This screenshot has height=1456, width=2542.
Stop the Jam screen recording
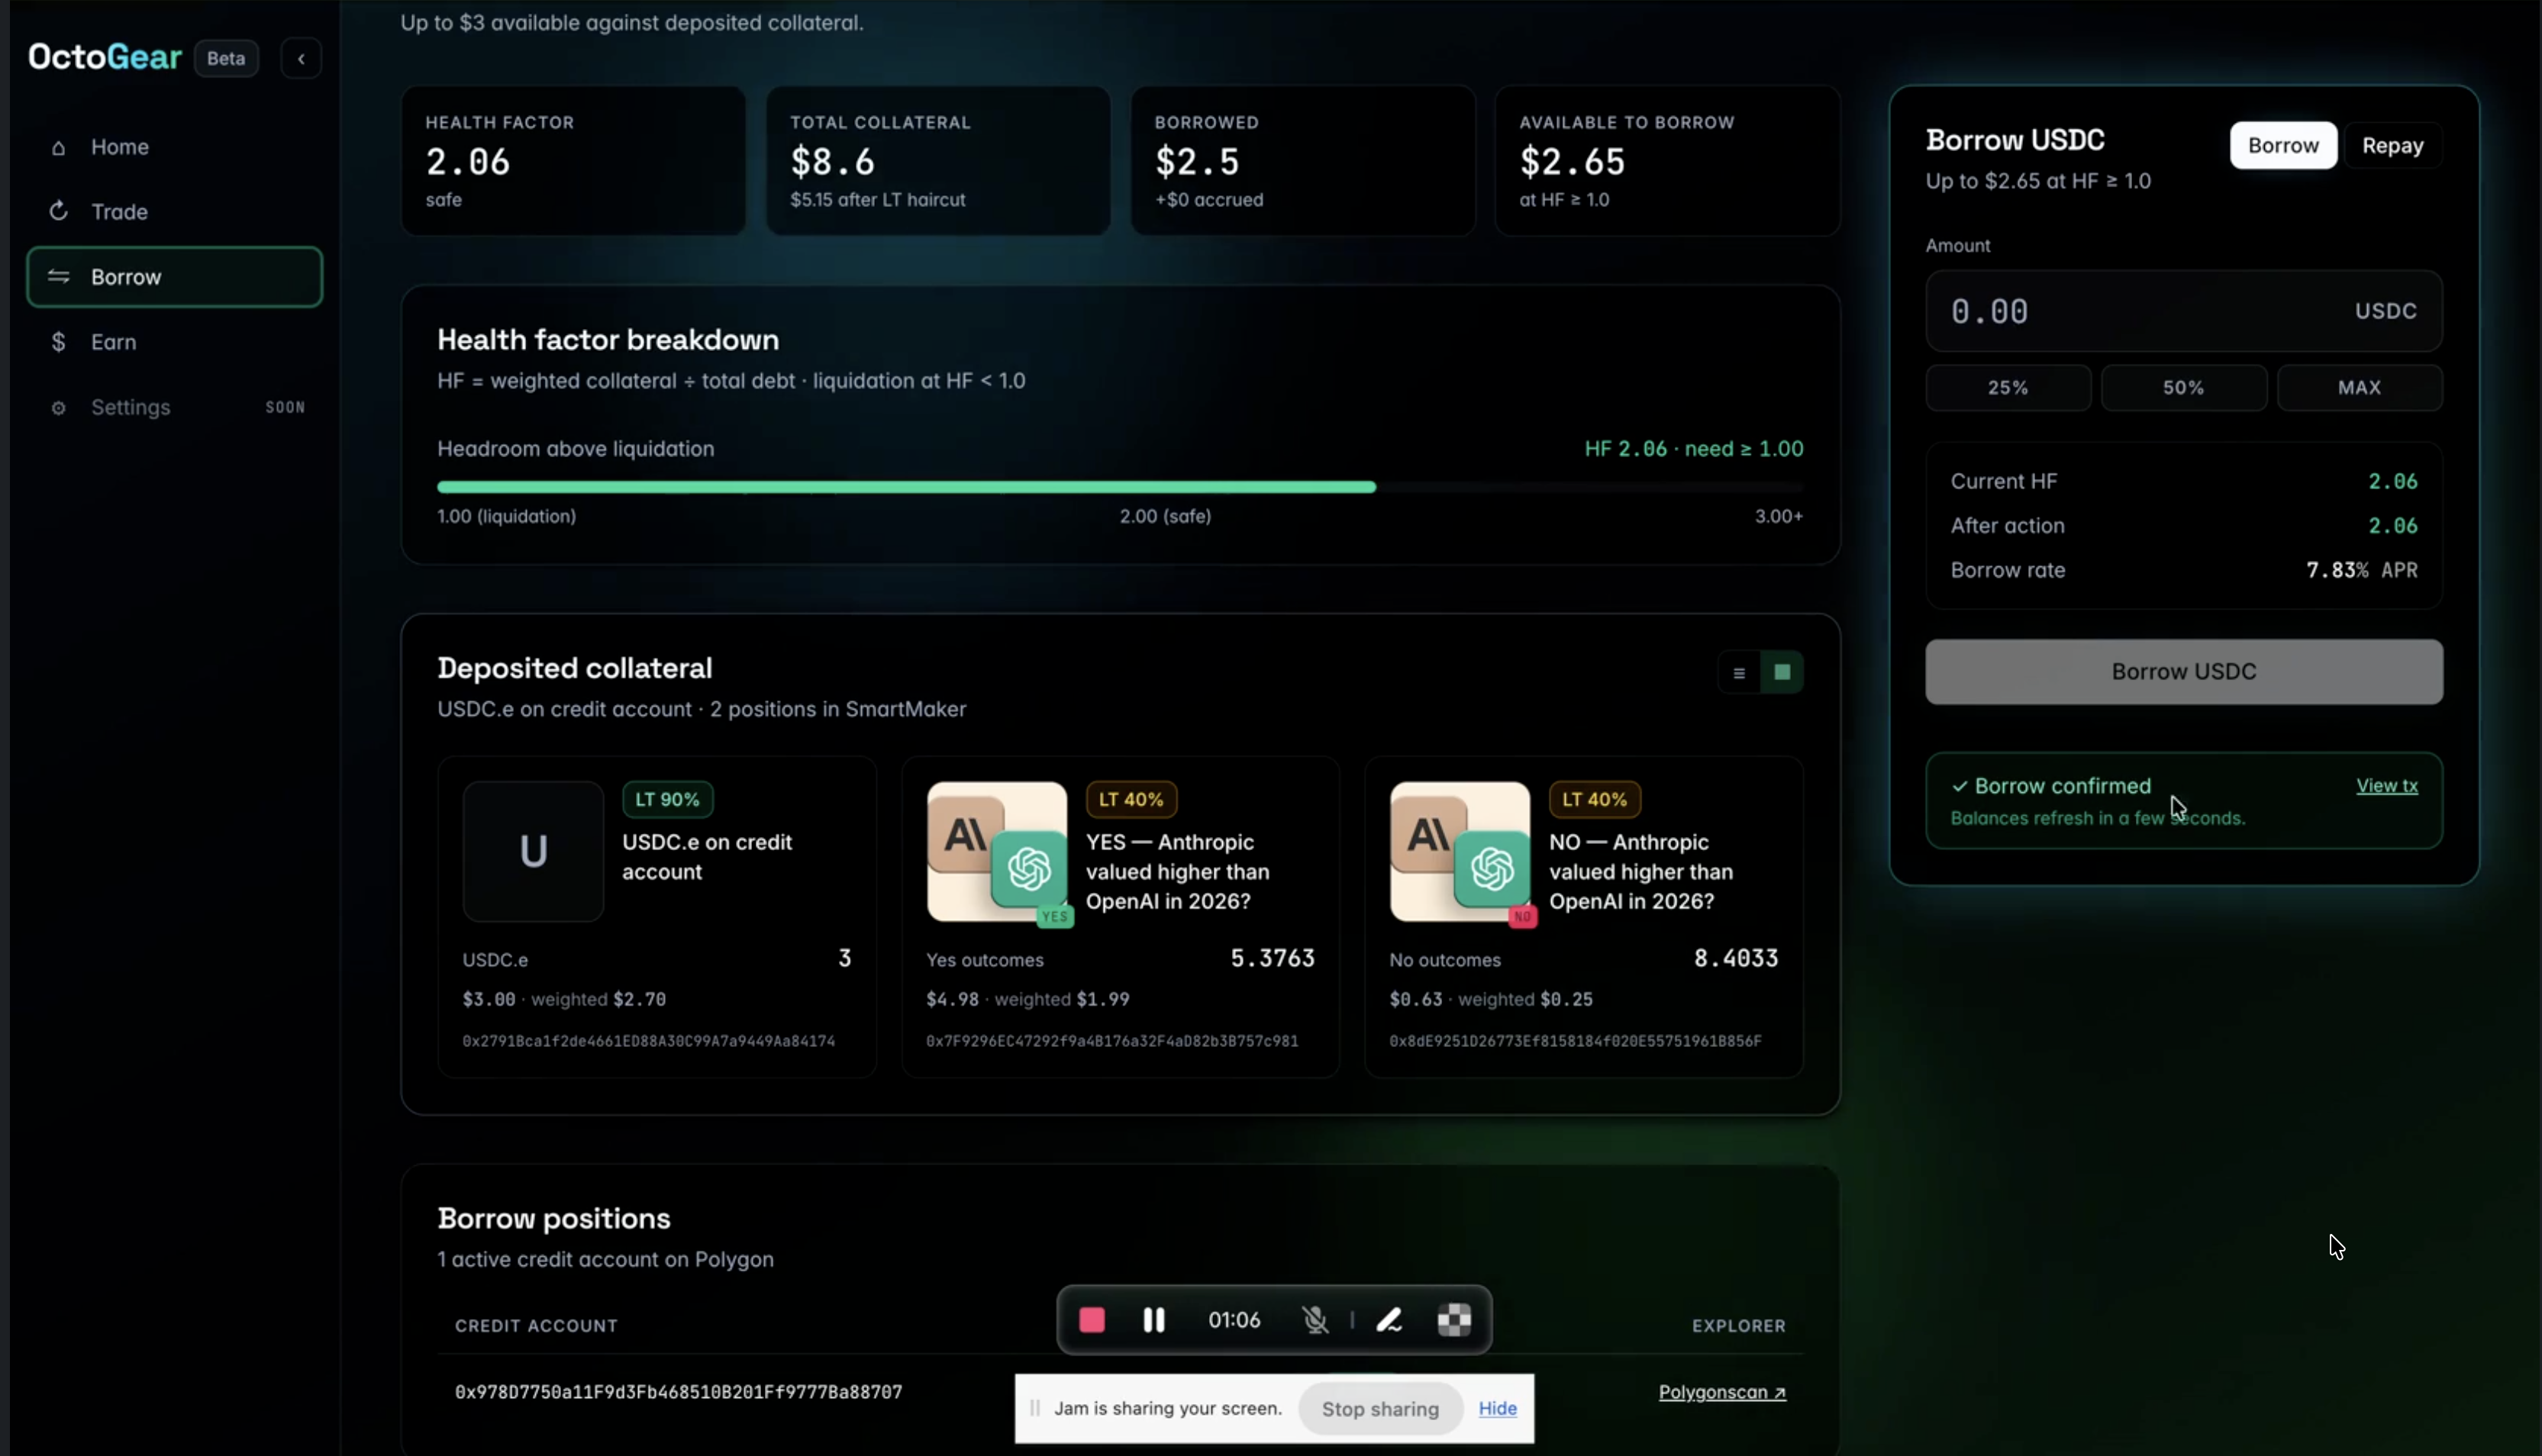pyautogui.click(x=1091, y=1320)
